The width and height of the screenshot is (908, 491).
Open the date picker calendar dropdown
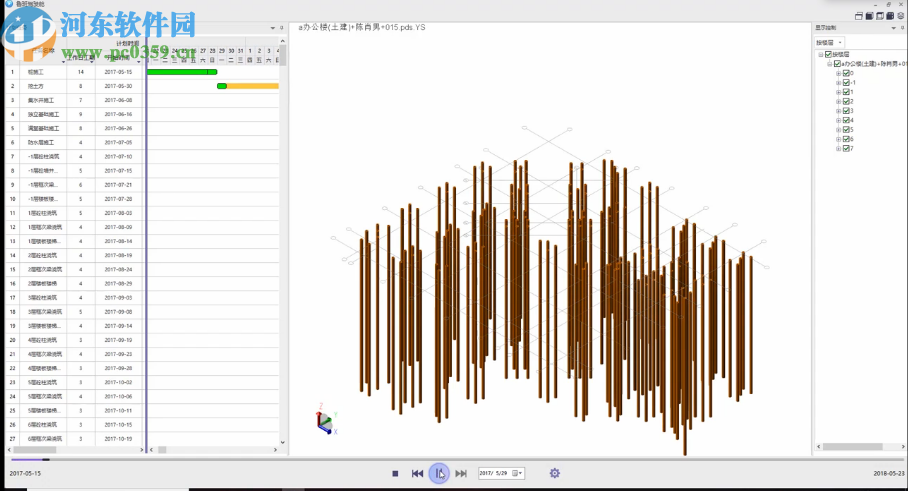pyautogui.click(x=517, y=473)
